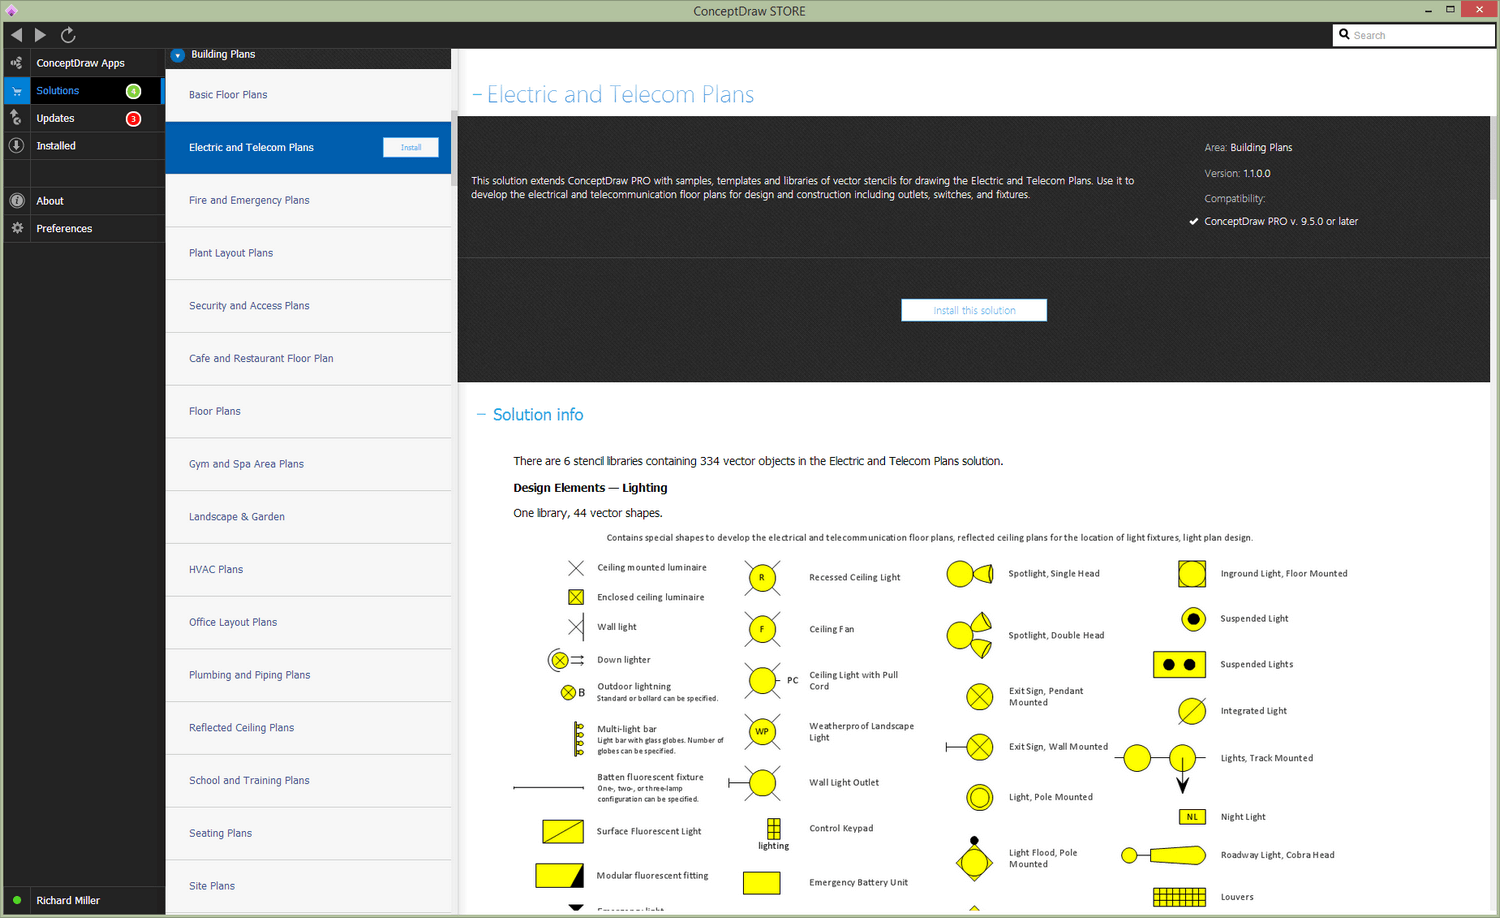Click the Surface Fluorescent Light symbol

[563, 831]
